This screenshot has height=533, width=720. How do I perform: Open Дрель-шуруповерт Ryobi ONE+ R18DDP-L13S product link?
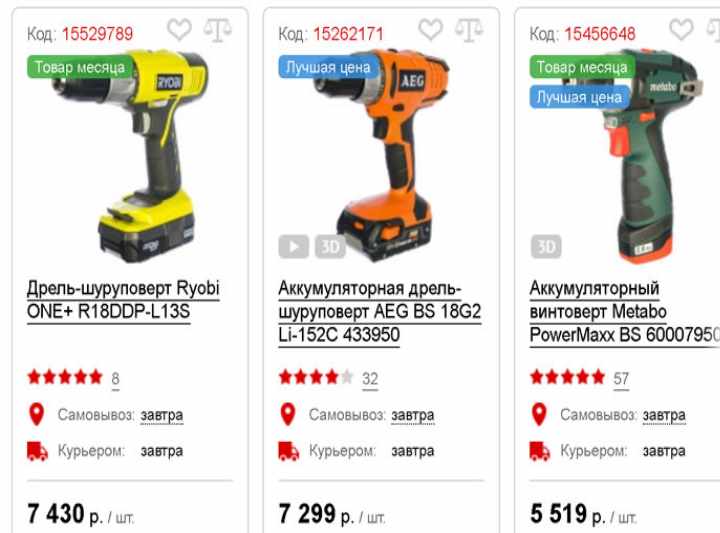(123, 300)
